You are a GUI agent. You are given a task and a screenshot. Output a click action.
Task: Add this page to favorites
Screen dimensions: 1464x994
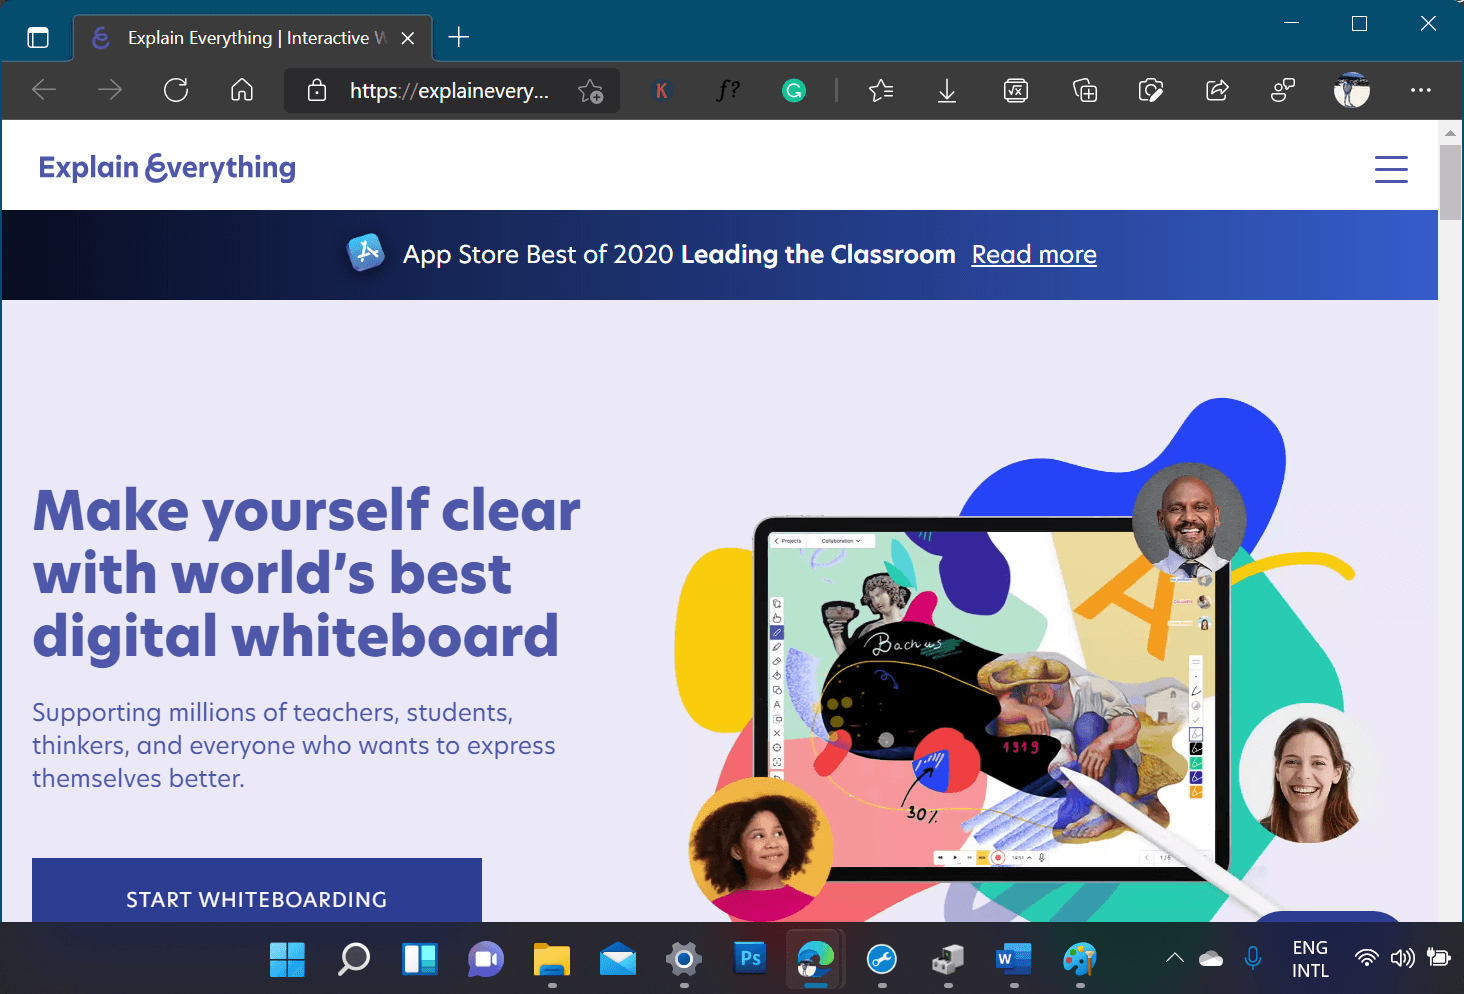(591, 91)
